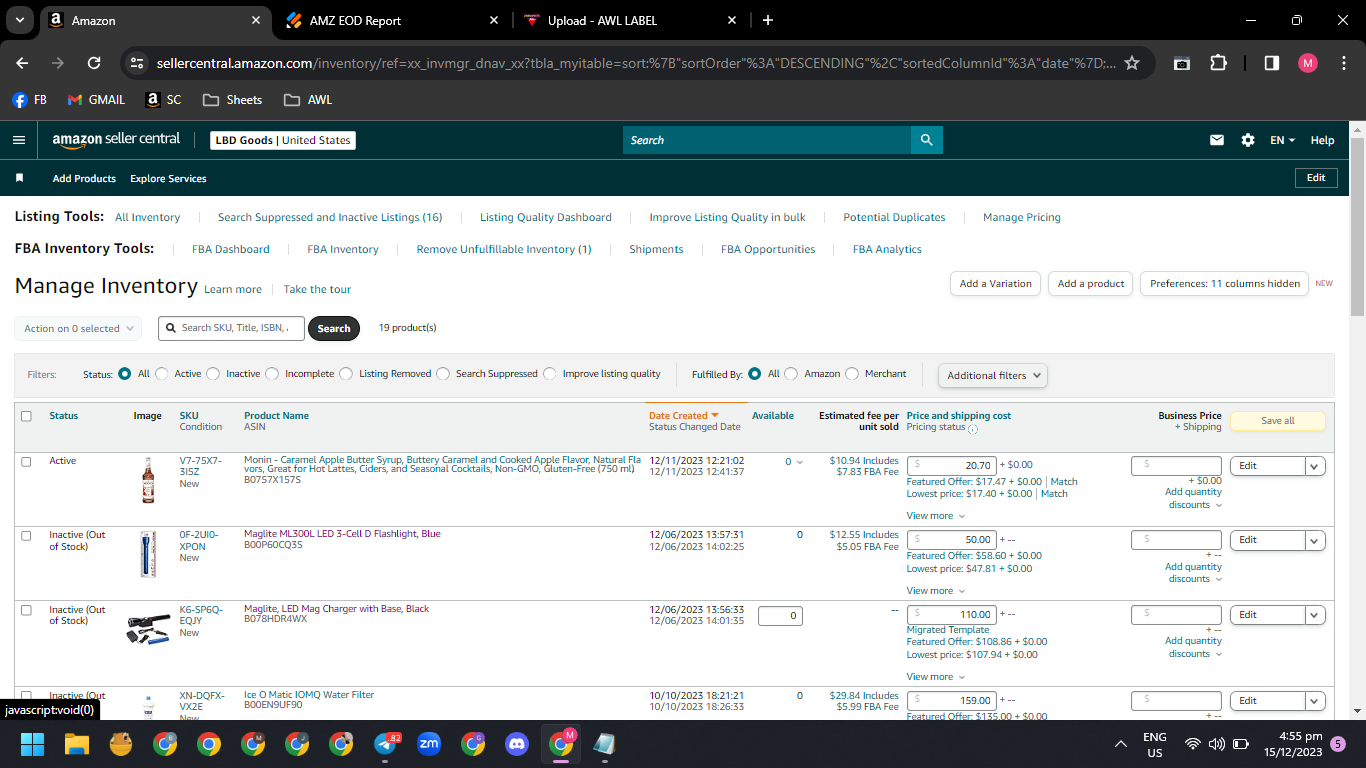Open the Chrome extensions puzzle icon

pos(1218,62)
